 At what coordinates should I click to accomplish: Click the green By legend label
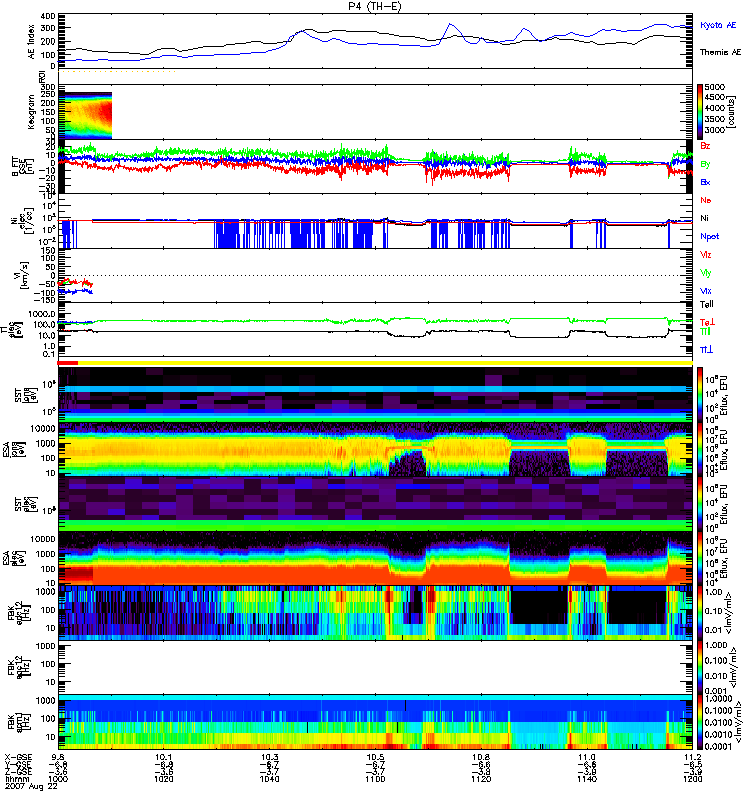[705, 164]
